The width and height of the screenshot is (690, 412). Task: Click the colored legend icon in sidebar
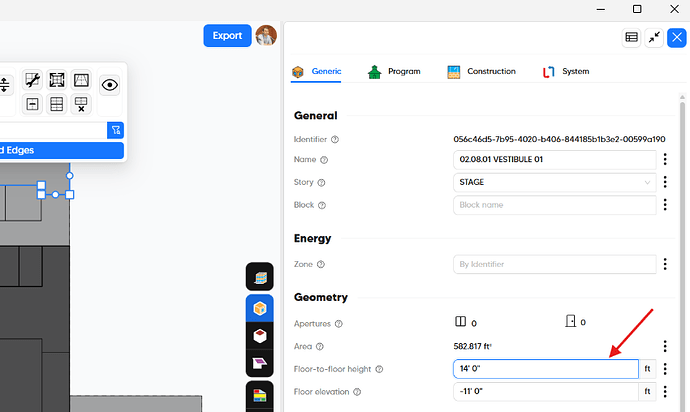pyautogui.click(x=260, y=396)
